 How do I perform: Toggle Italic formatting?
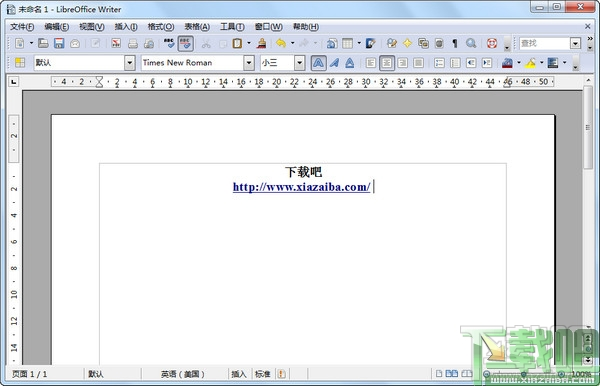[x=334, y=63]
